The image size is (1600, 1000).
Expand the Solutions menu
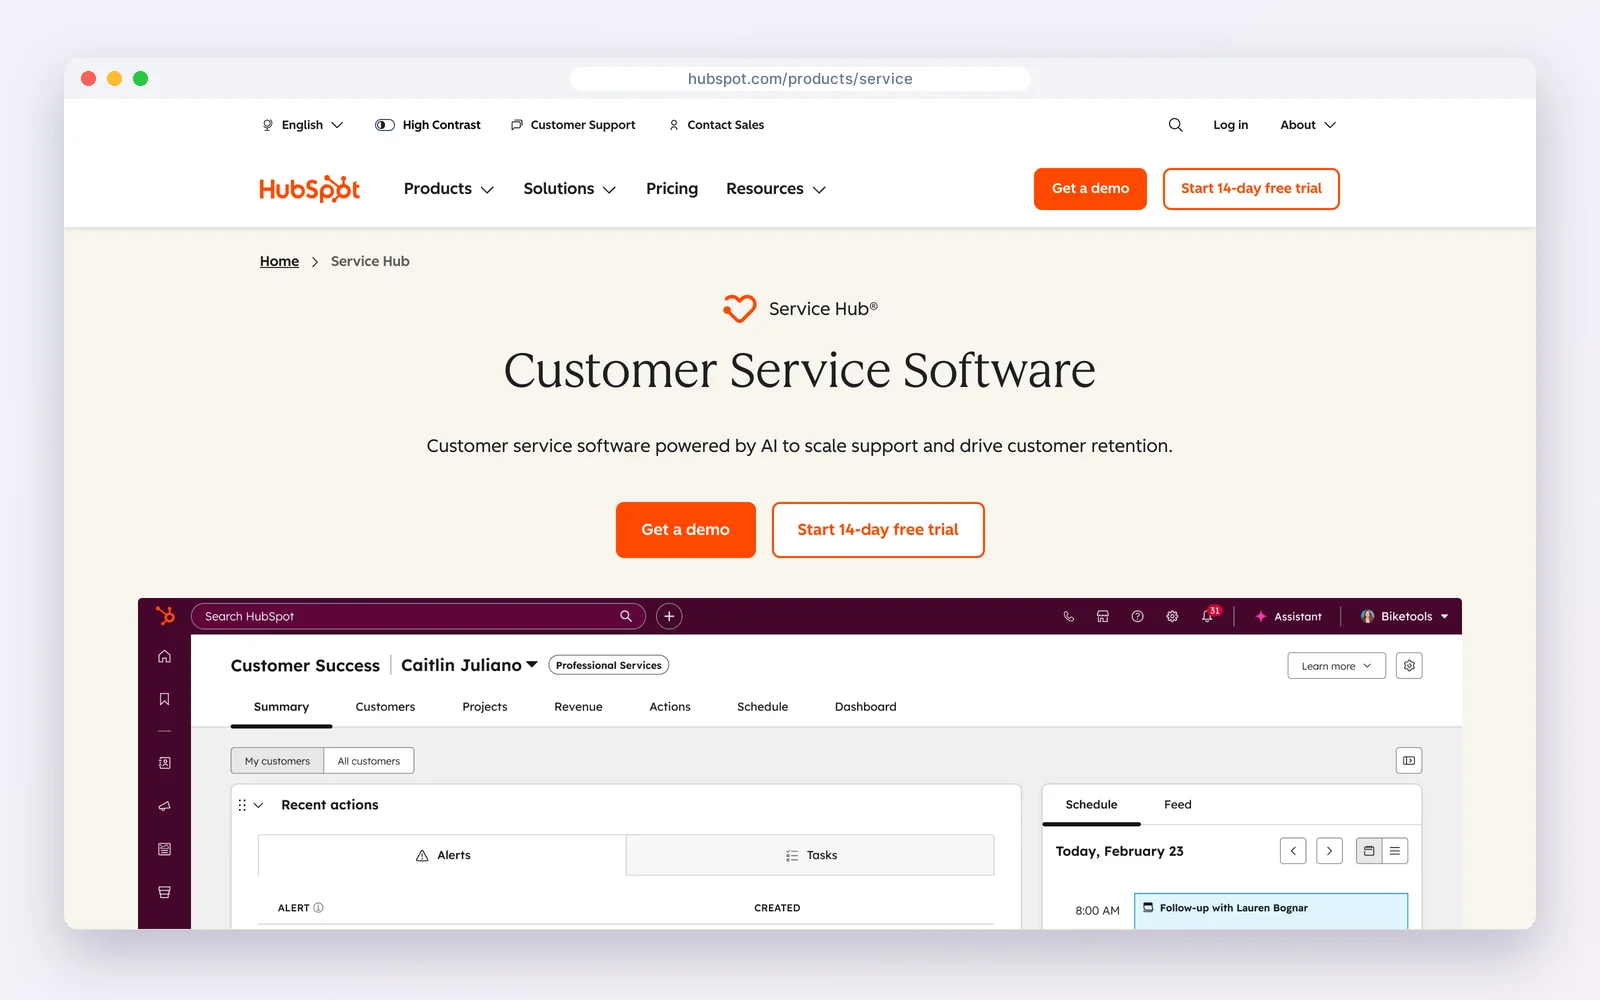click(x=570, y=189)
